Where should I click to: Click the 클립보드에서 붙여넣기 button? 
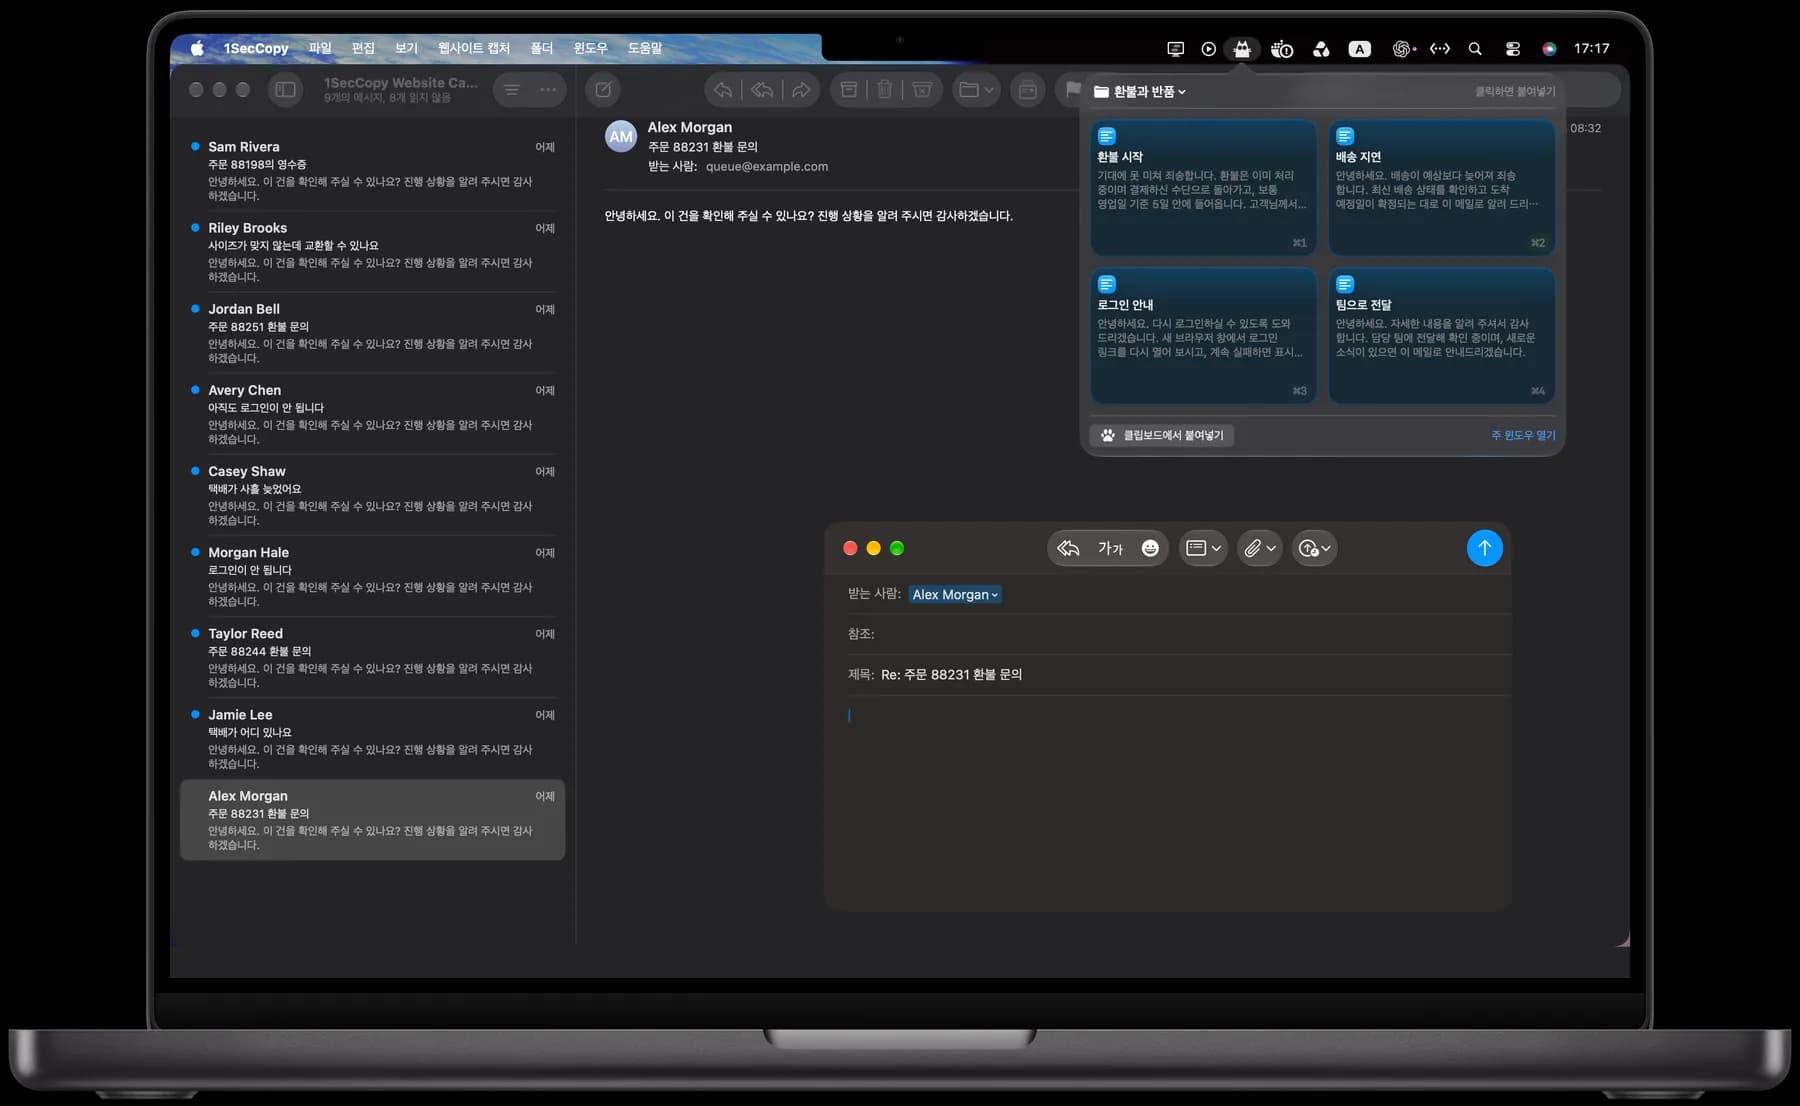[x=1162, y=435]
